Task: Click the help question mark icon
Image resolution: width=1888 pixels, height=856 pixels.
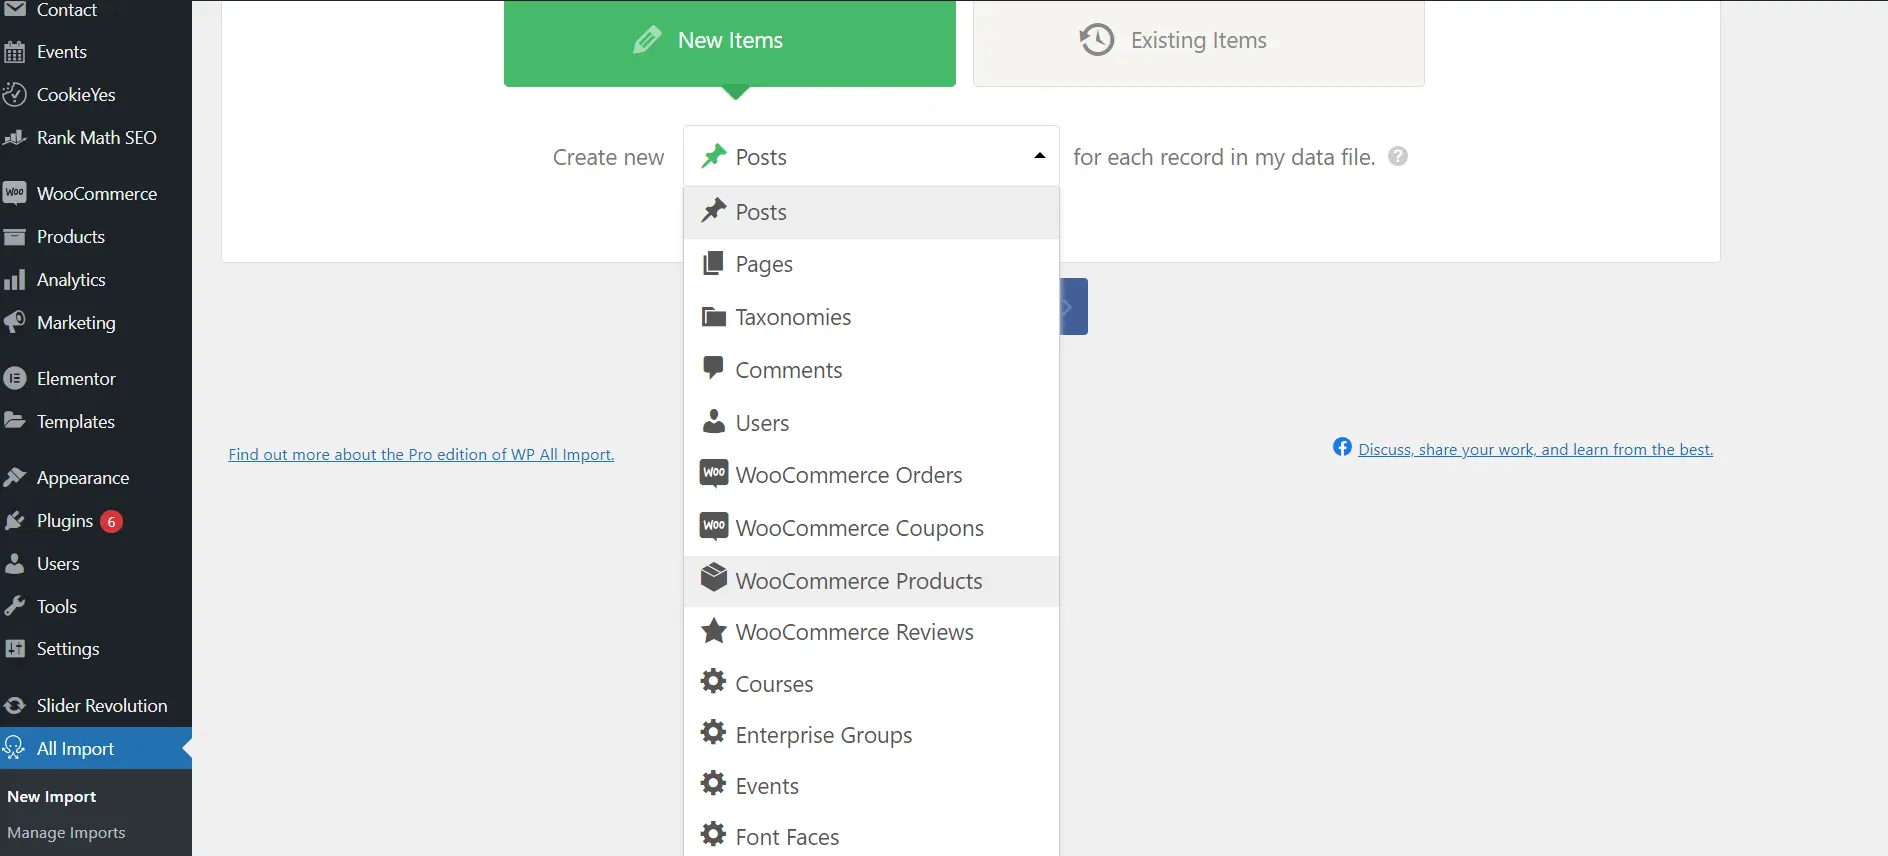Action: pos(1398,156)
